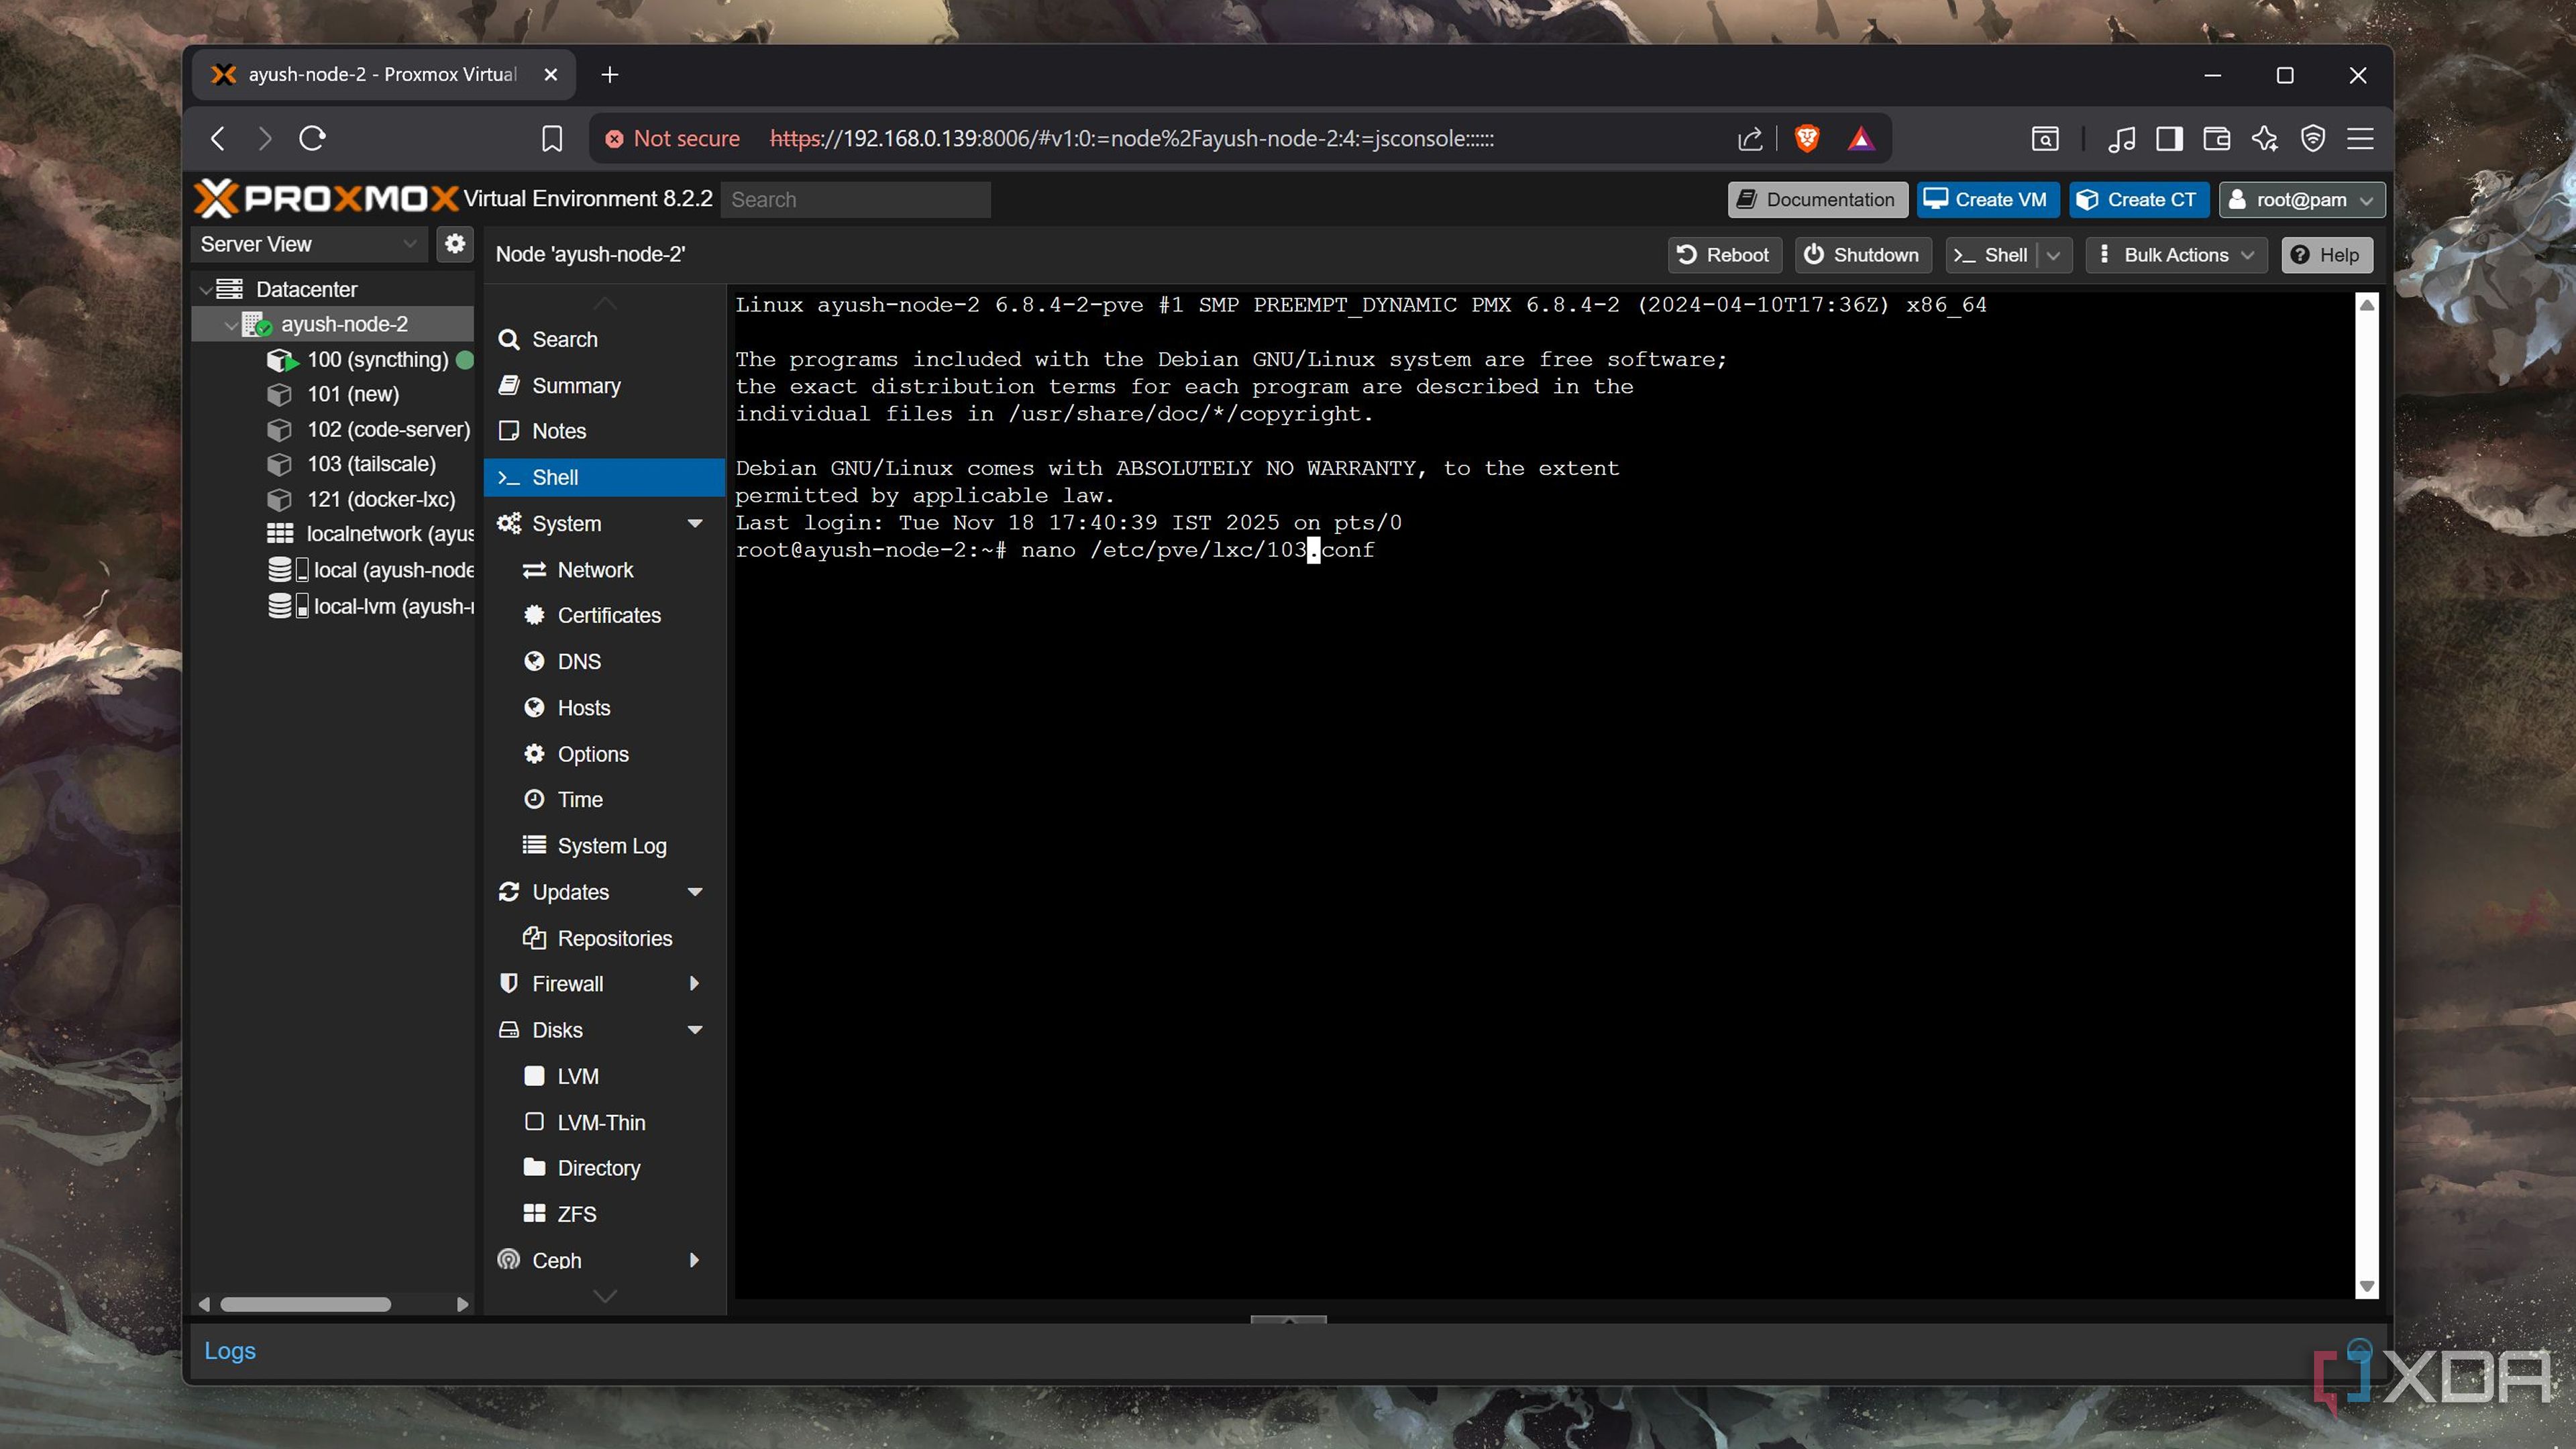Click the Server View settings gear icon
Image resolution: width=2576 pixels, height=1449 pixels.
point(455,244)
